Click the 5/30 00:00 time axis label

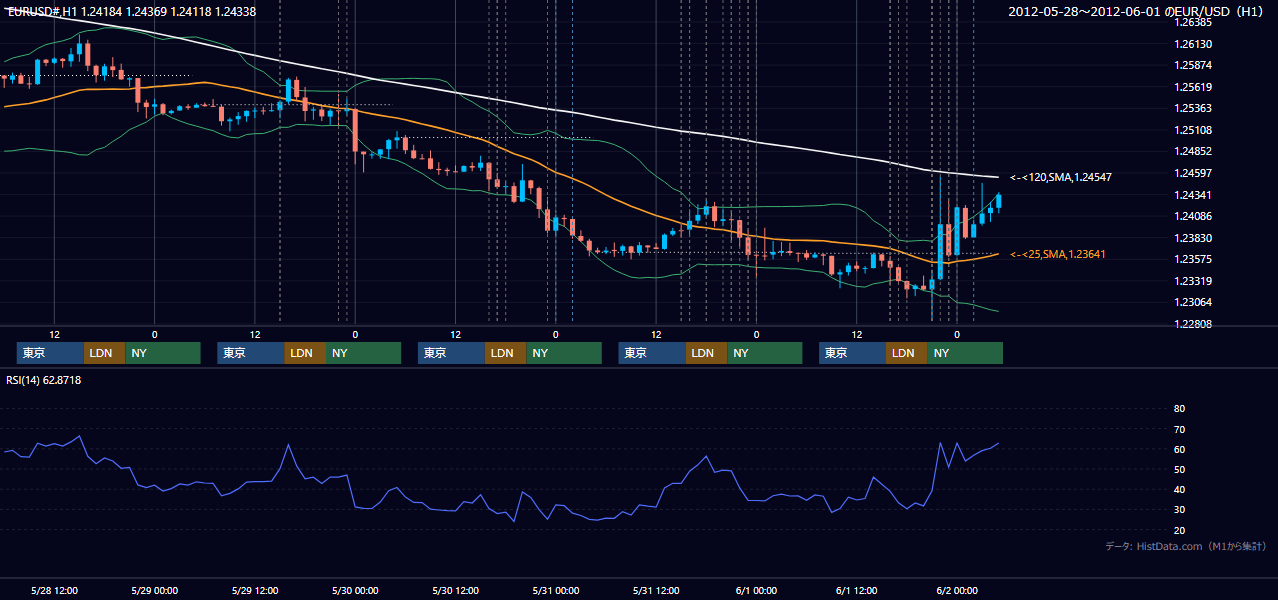click(x=355, y=590)
